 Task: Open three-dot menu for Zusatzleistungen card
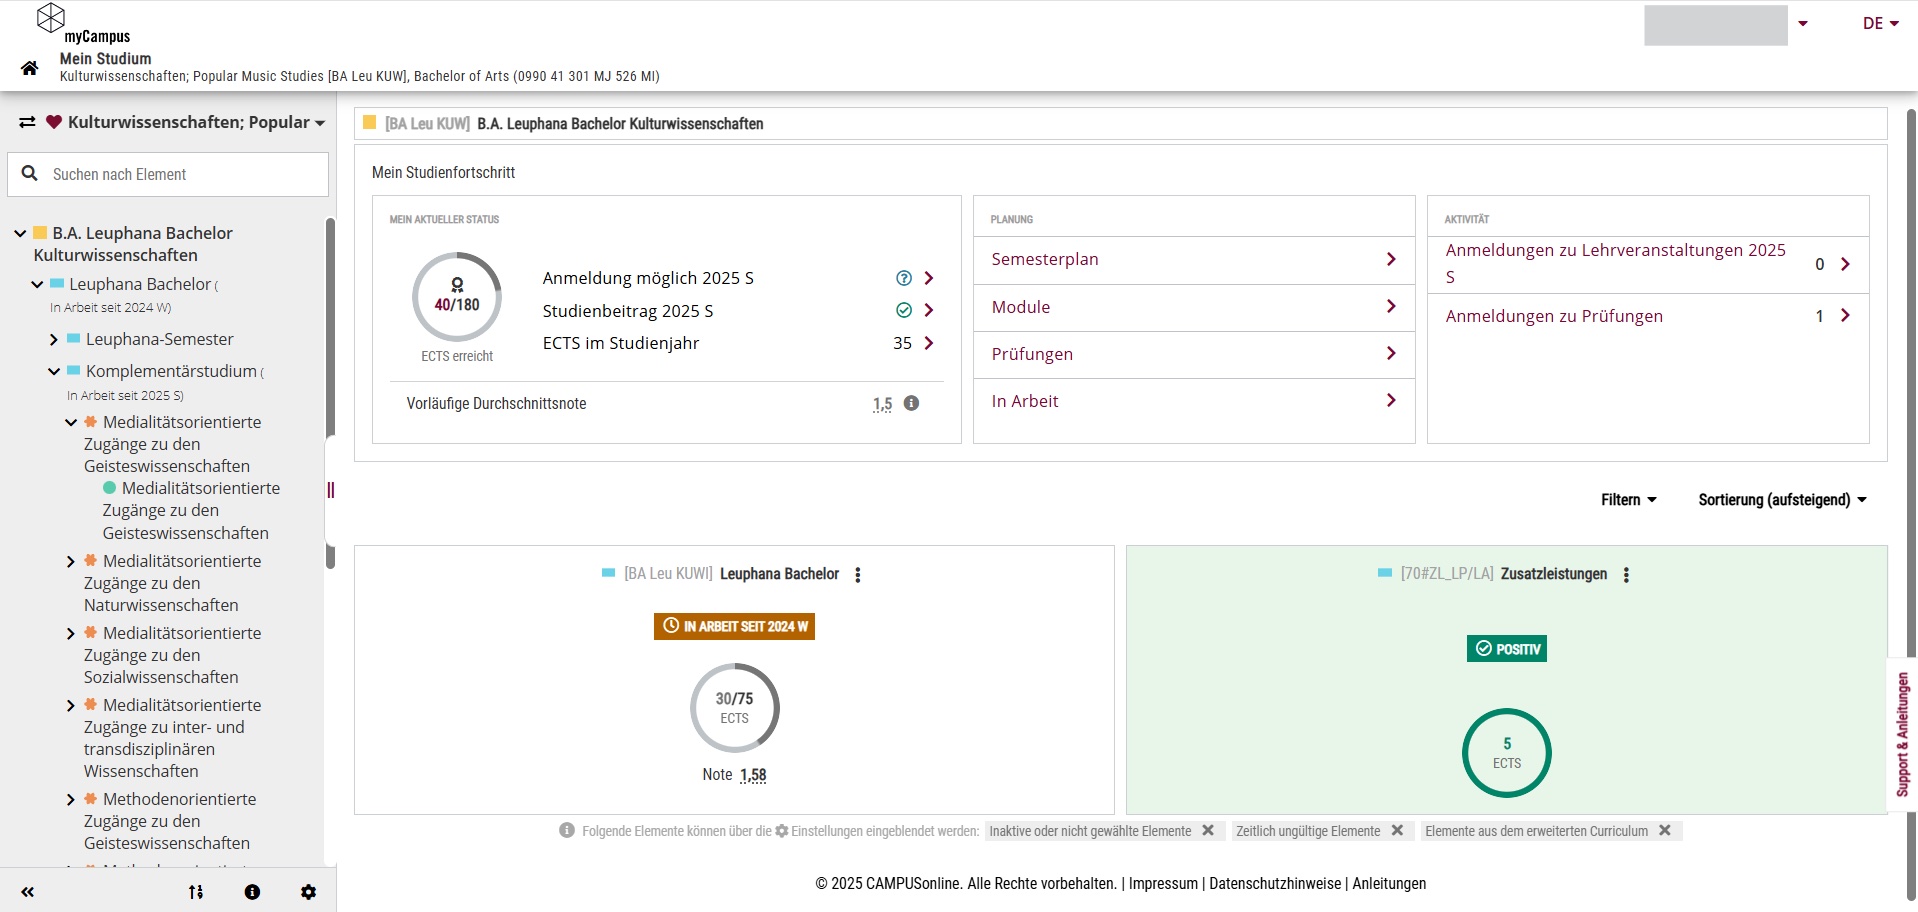click(1626, 575)
